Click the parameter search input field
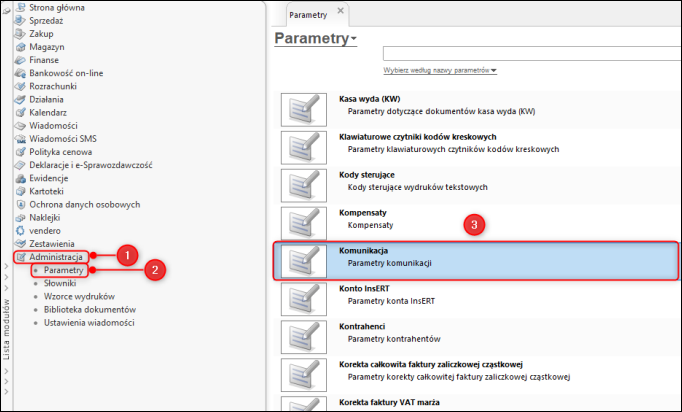682x412 pixels. pos(530,54)
